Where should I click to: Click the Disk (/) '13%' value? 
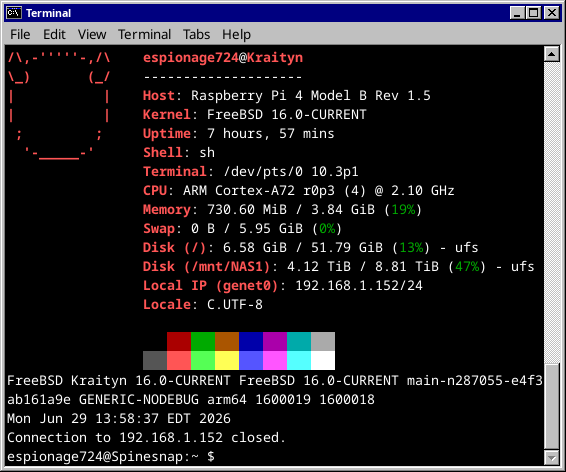411,248
